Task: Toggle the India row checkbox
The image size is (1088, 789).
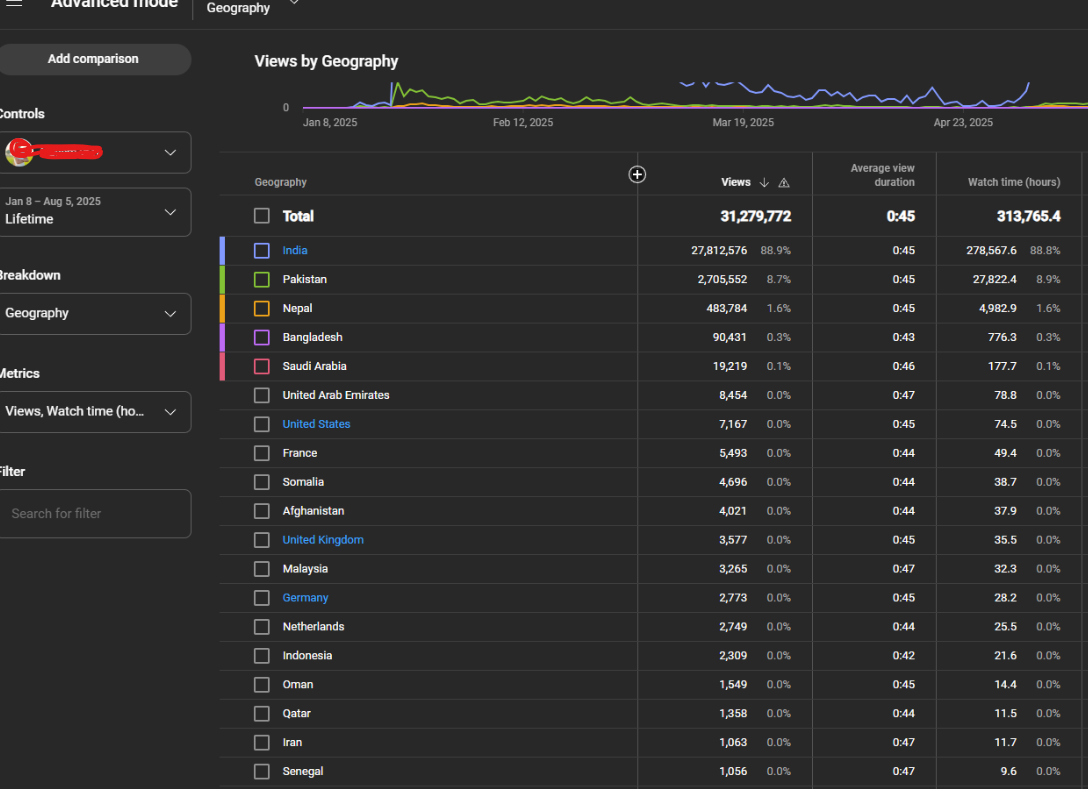Action: click(x=262, y=251)
